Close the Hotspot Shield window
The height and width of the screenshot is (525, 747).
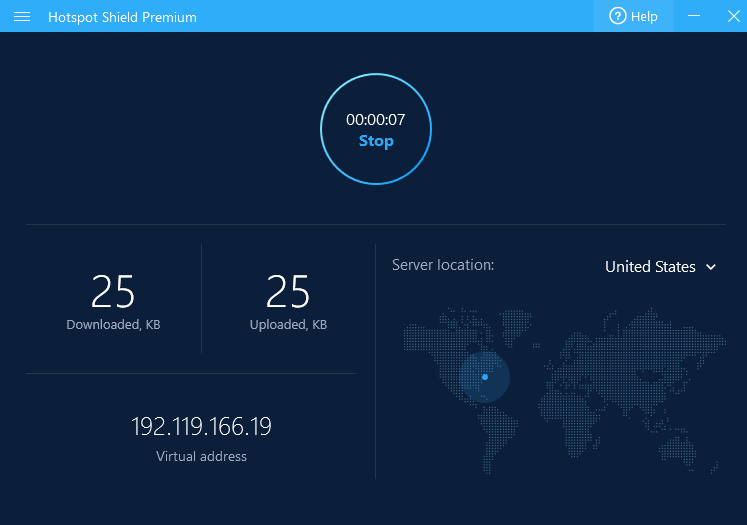[x=734, y=16]
